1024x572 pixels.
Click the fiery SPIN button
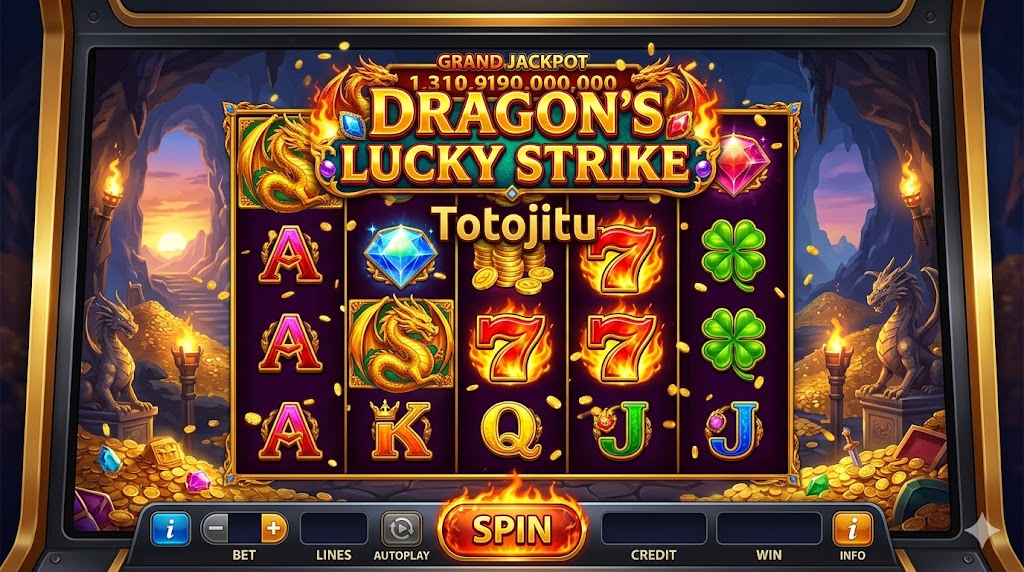point(512,529)
